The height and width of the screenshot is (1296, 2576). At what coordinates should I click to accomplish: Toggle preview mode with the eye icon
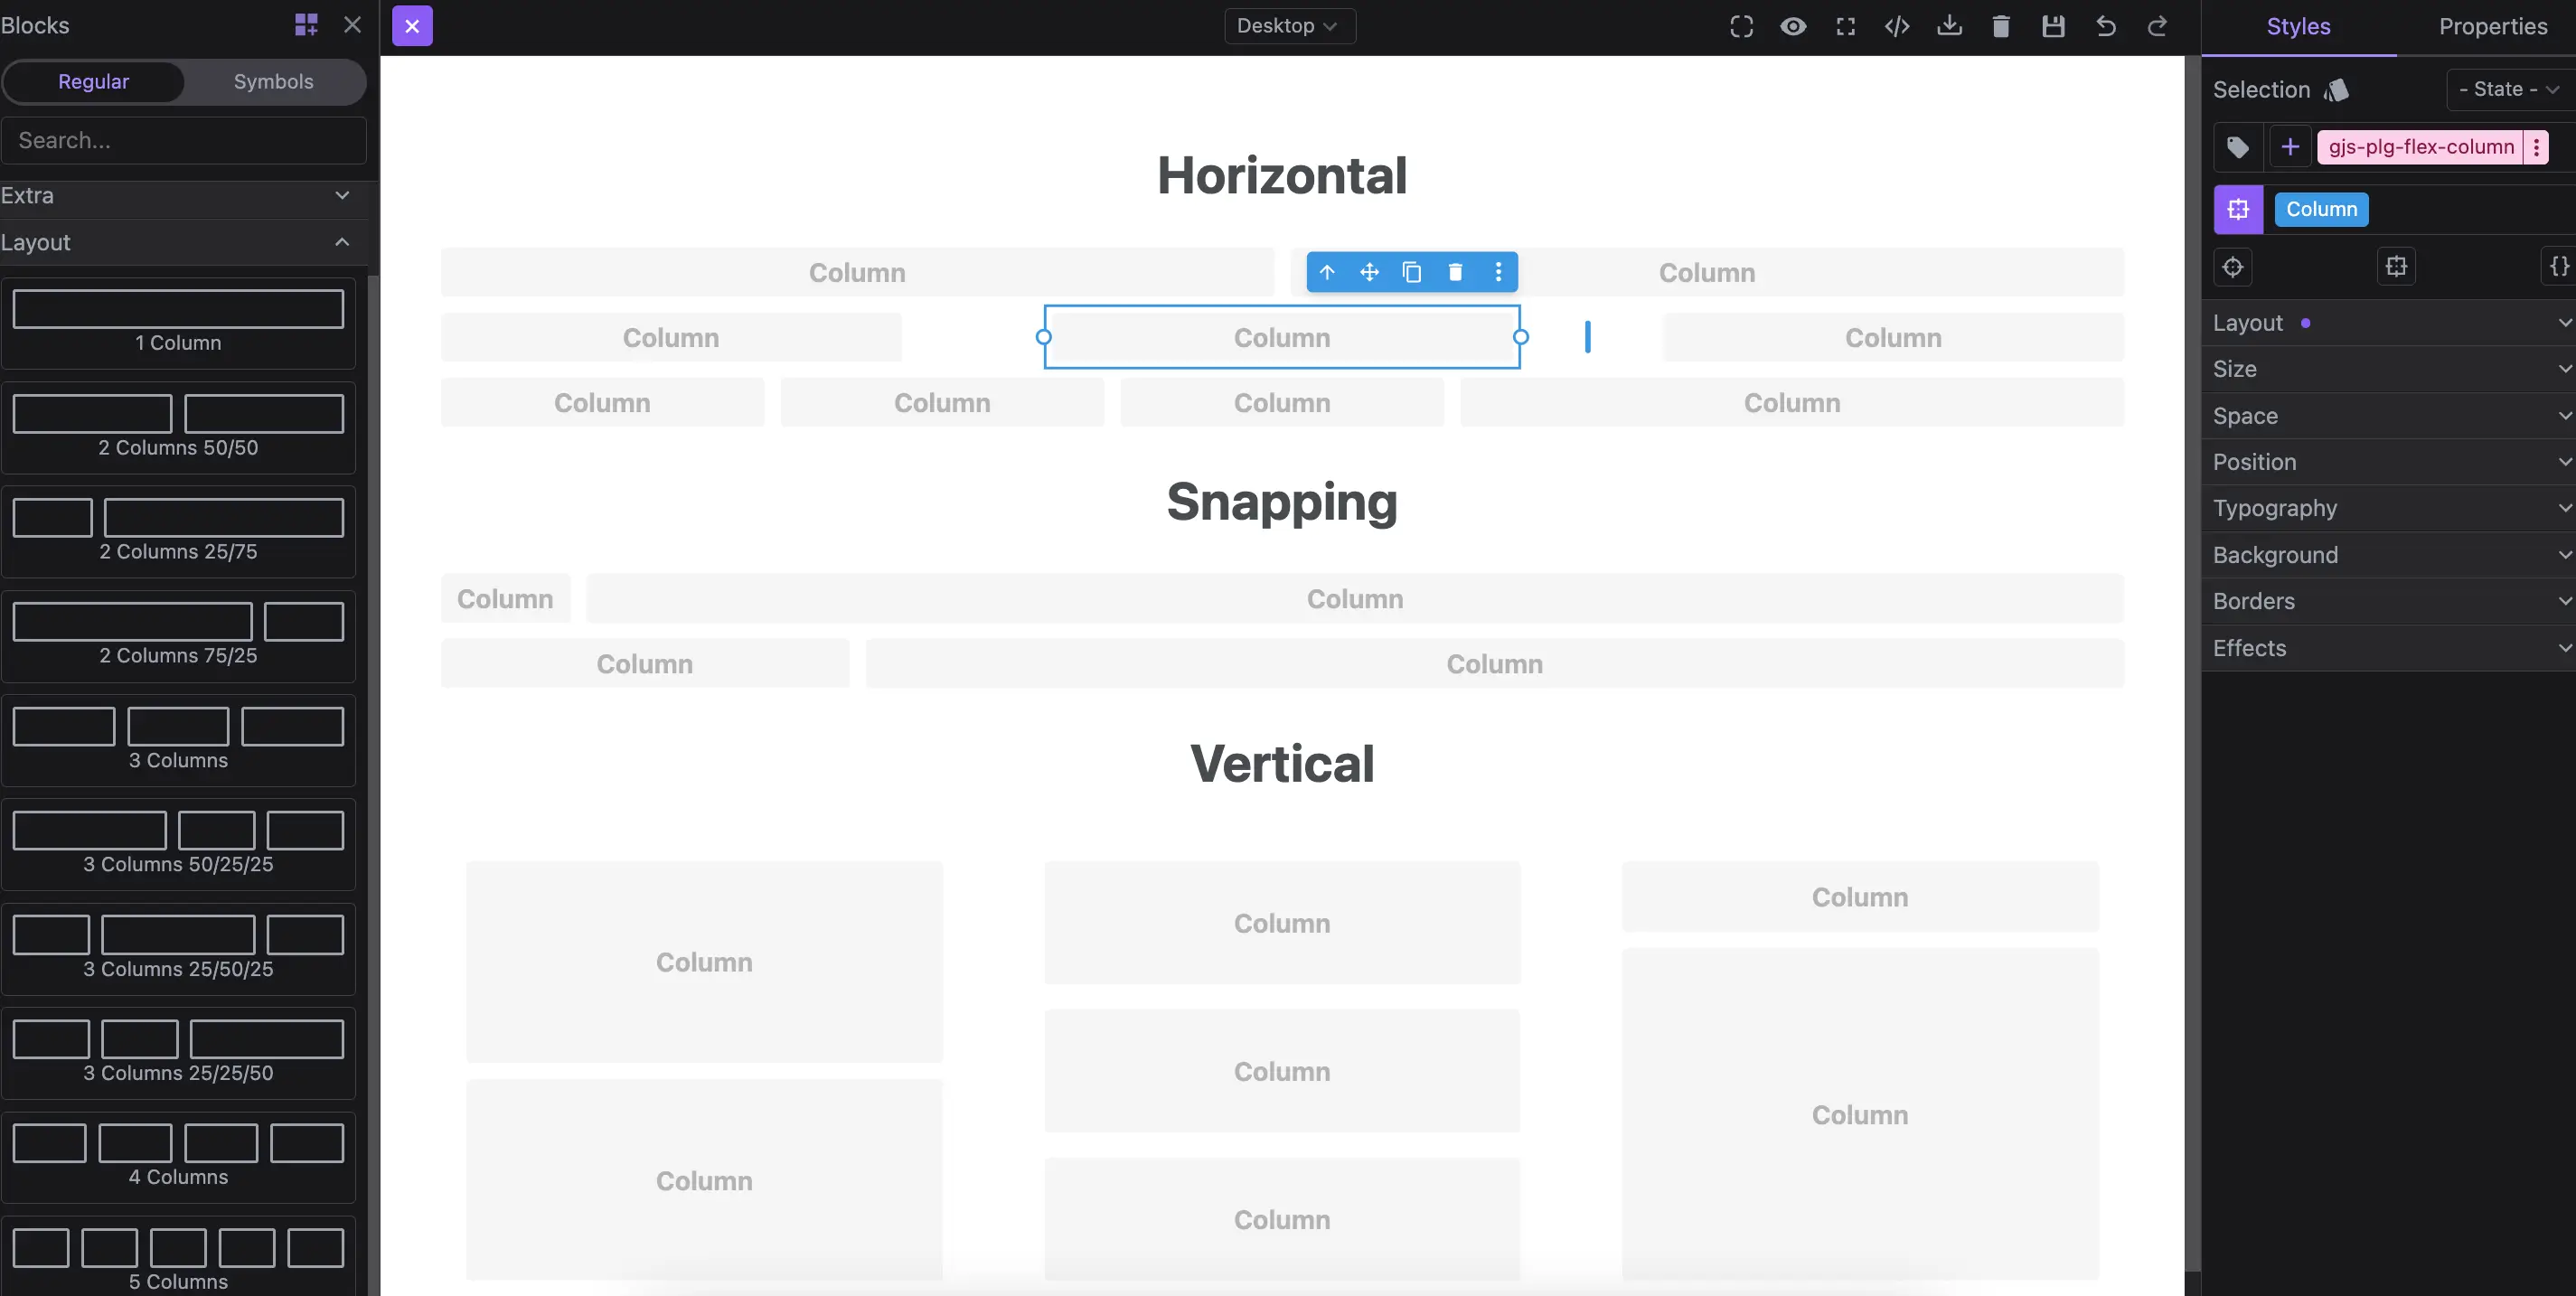point(1793,26)
